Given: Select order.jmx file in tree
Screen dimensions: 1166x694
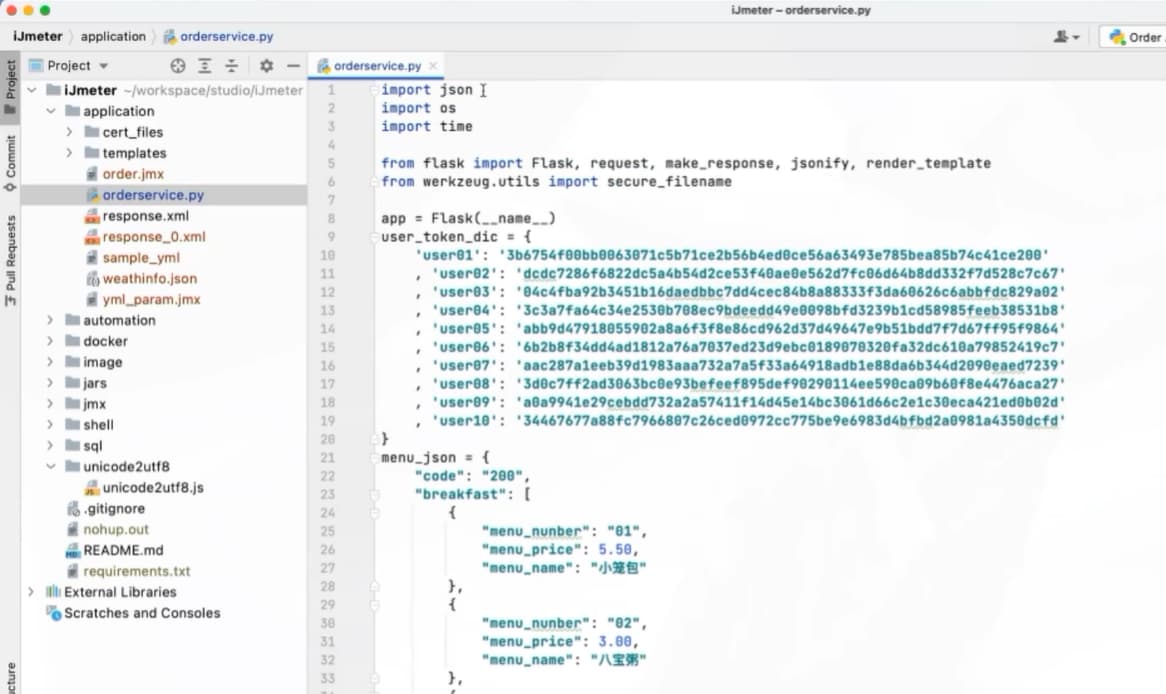Looking at the screenshot, I should pyautogui.click(x=133, y=173).
